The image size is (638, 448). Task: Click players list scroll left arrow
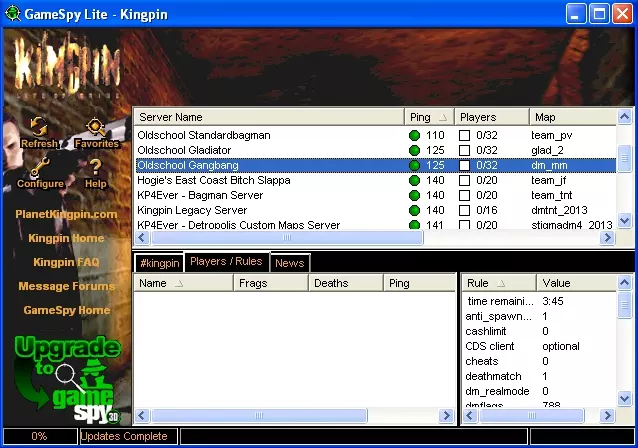click(142, 415)
